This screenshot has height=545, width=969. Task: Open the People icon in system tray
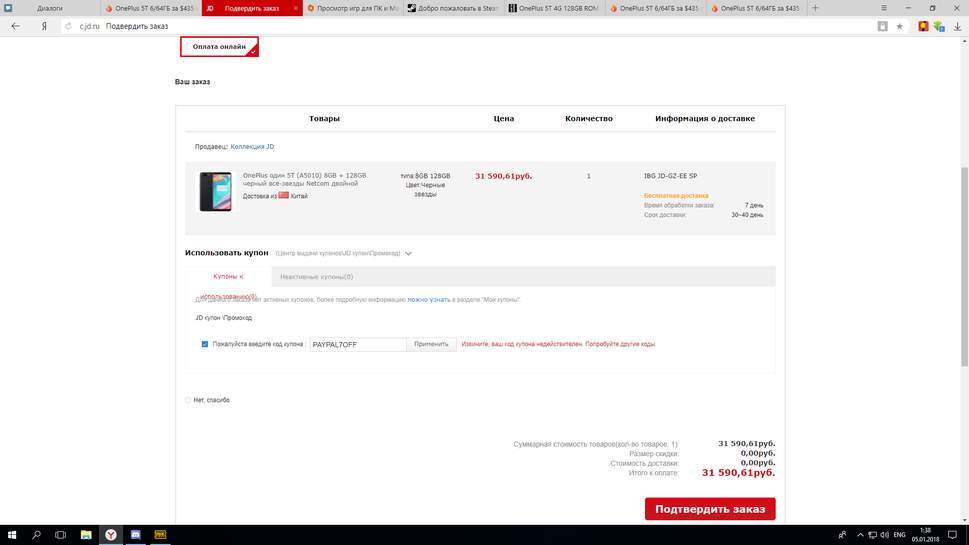(x=842, y=534)
